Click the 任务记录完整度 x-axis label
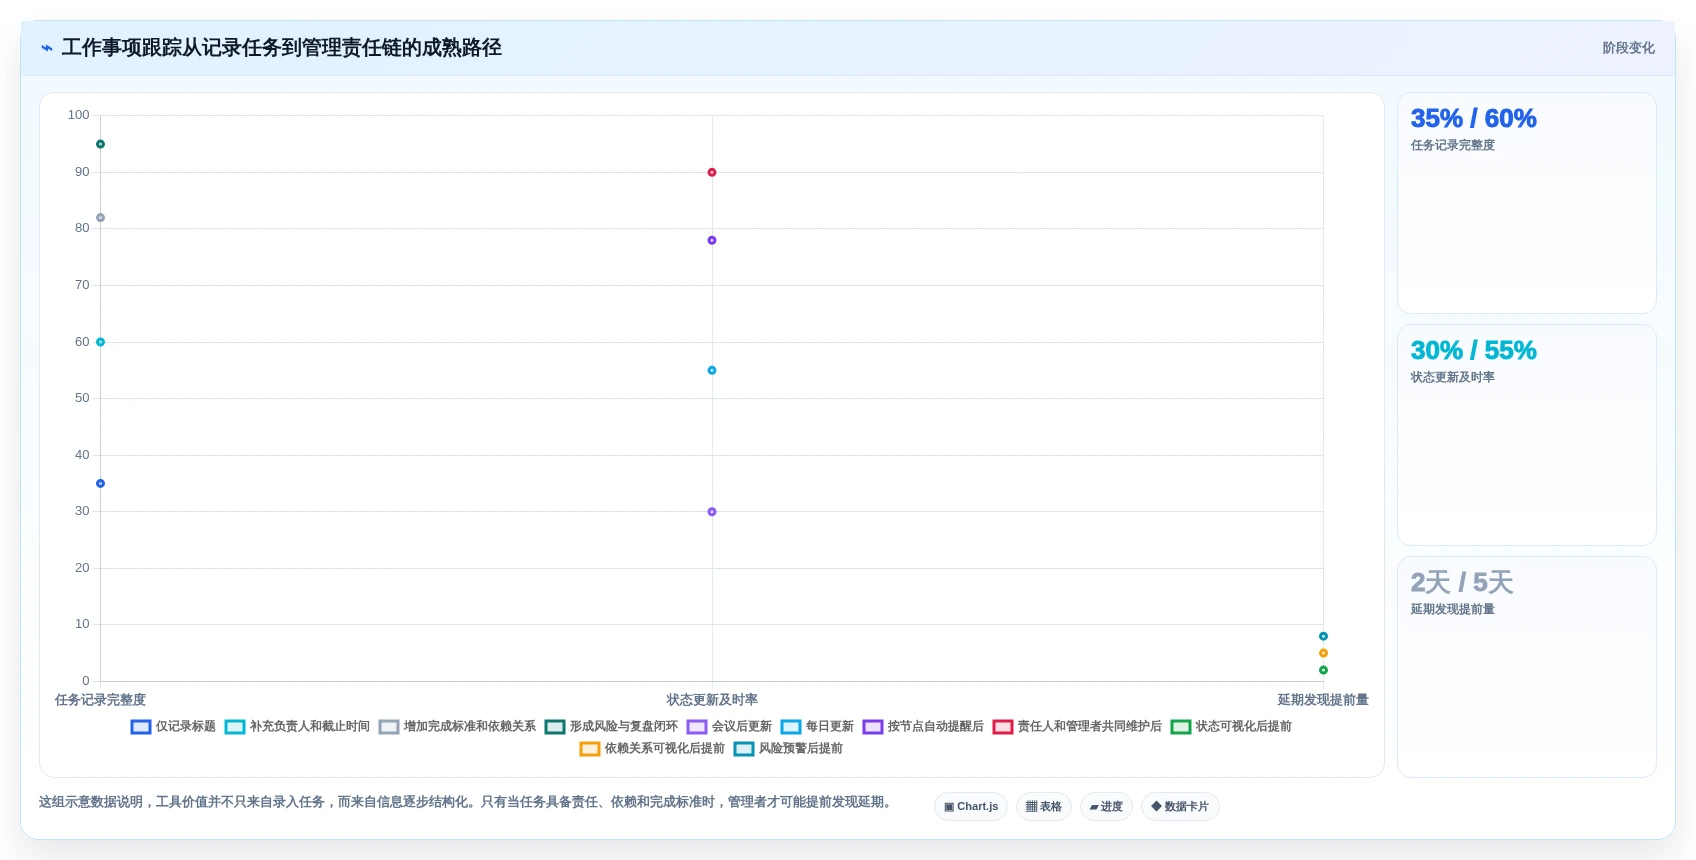Viewport: 1696px width, 860px height. click(x=100, y=700)
